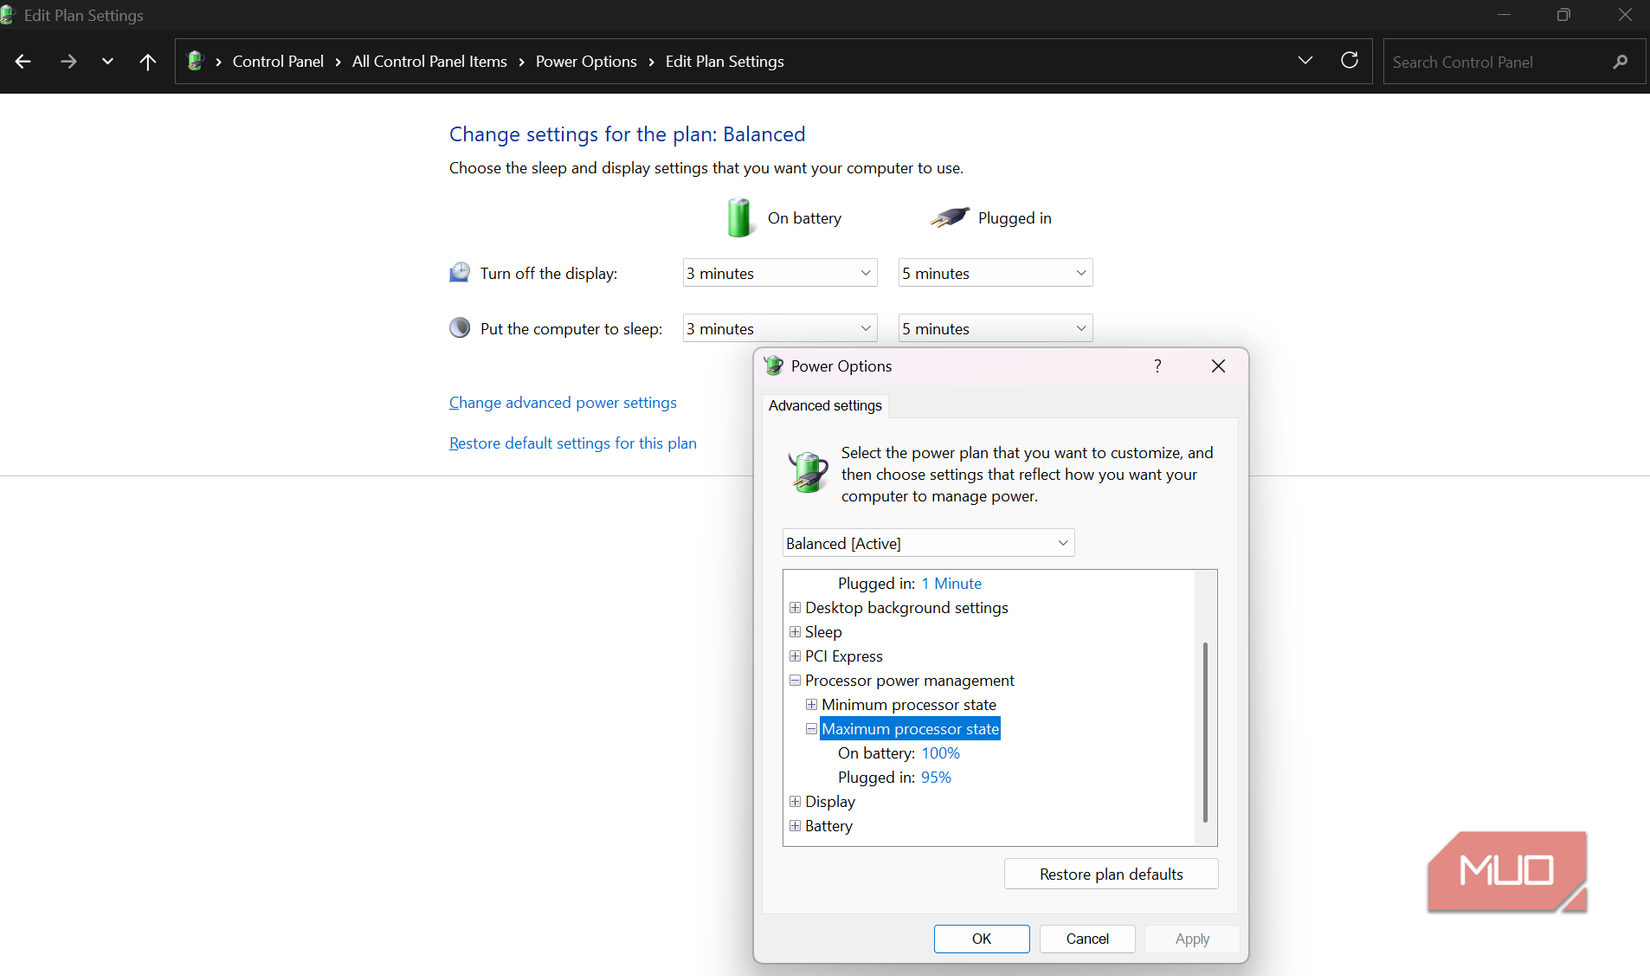Close the Power Options dialog
The height and width of the screenshot is (976, 1650).
1218,366
